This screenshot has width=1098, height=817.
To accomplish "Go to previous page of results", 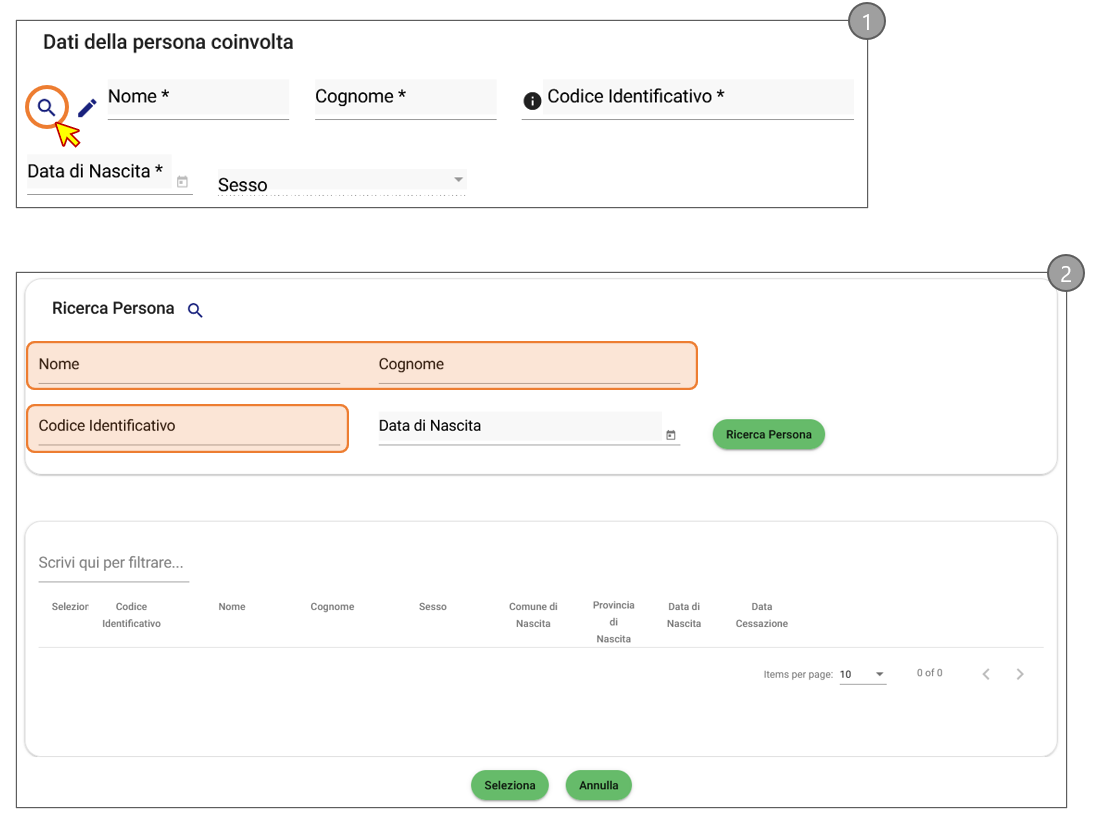I will coord(986,674).
